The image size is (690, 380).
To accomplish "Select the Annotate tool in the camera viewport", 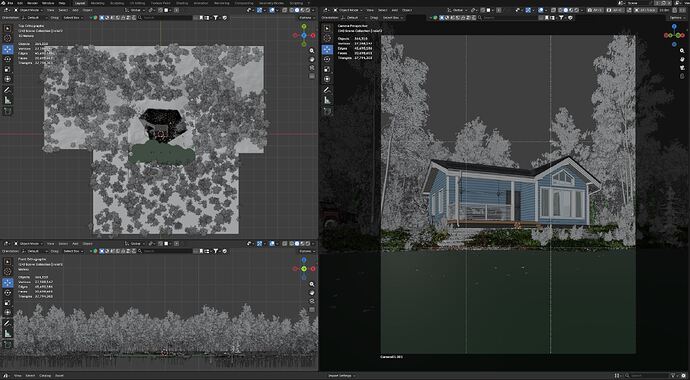I will 327,90.
